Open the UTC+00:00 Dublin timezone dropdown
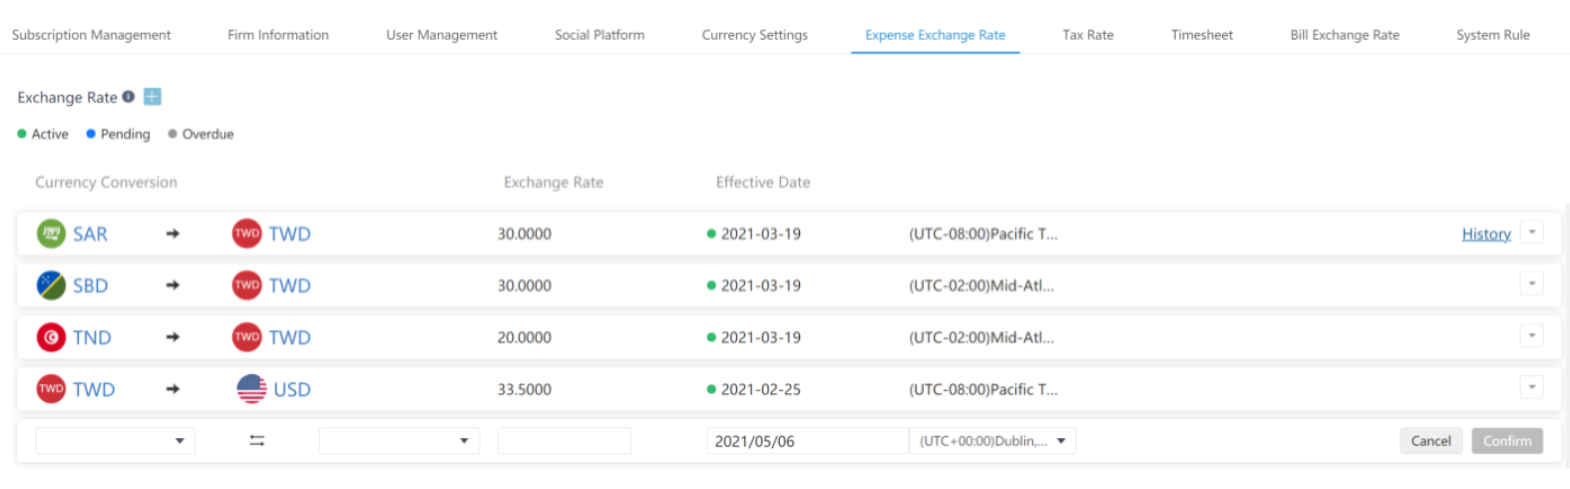Viewport: 1570px width, 489px height. tap(992, 441)
